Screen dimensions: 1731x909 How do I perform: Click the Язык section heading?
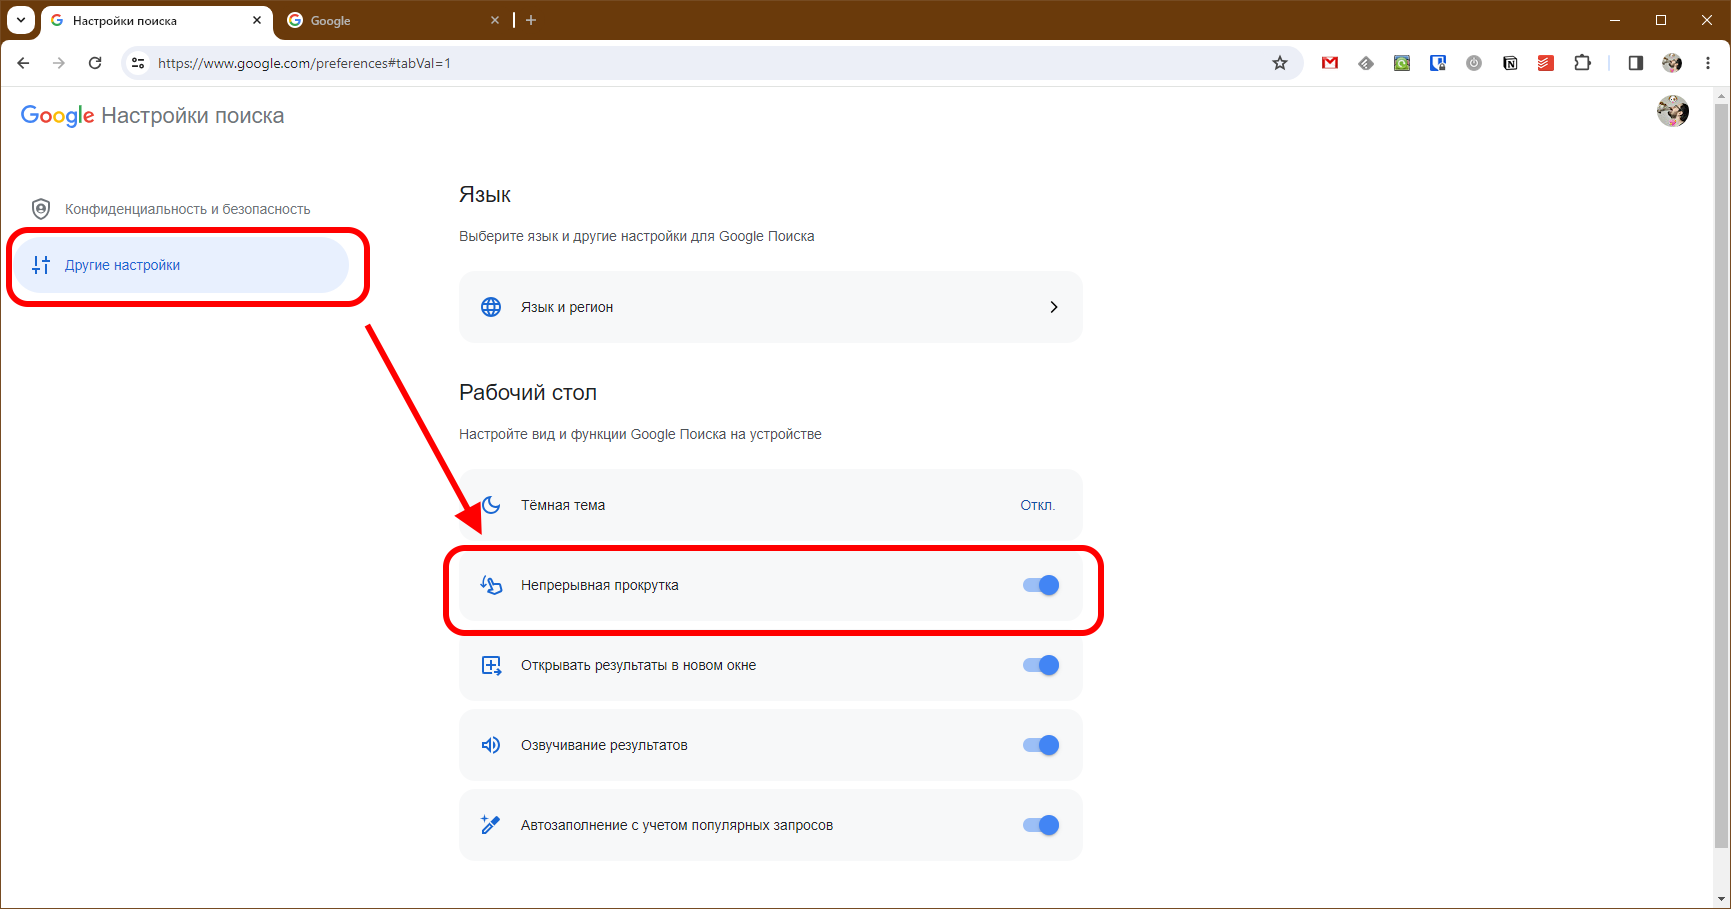click(485, 195)
